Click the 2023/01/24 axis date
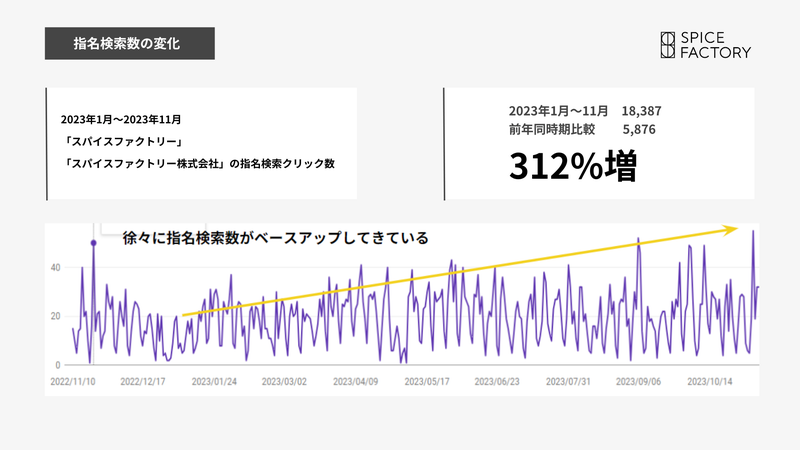The image size is (800, 450). 214,382
